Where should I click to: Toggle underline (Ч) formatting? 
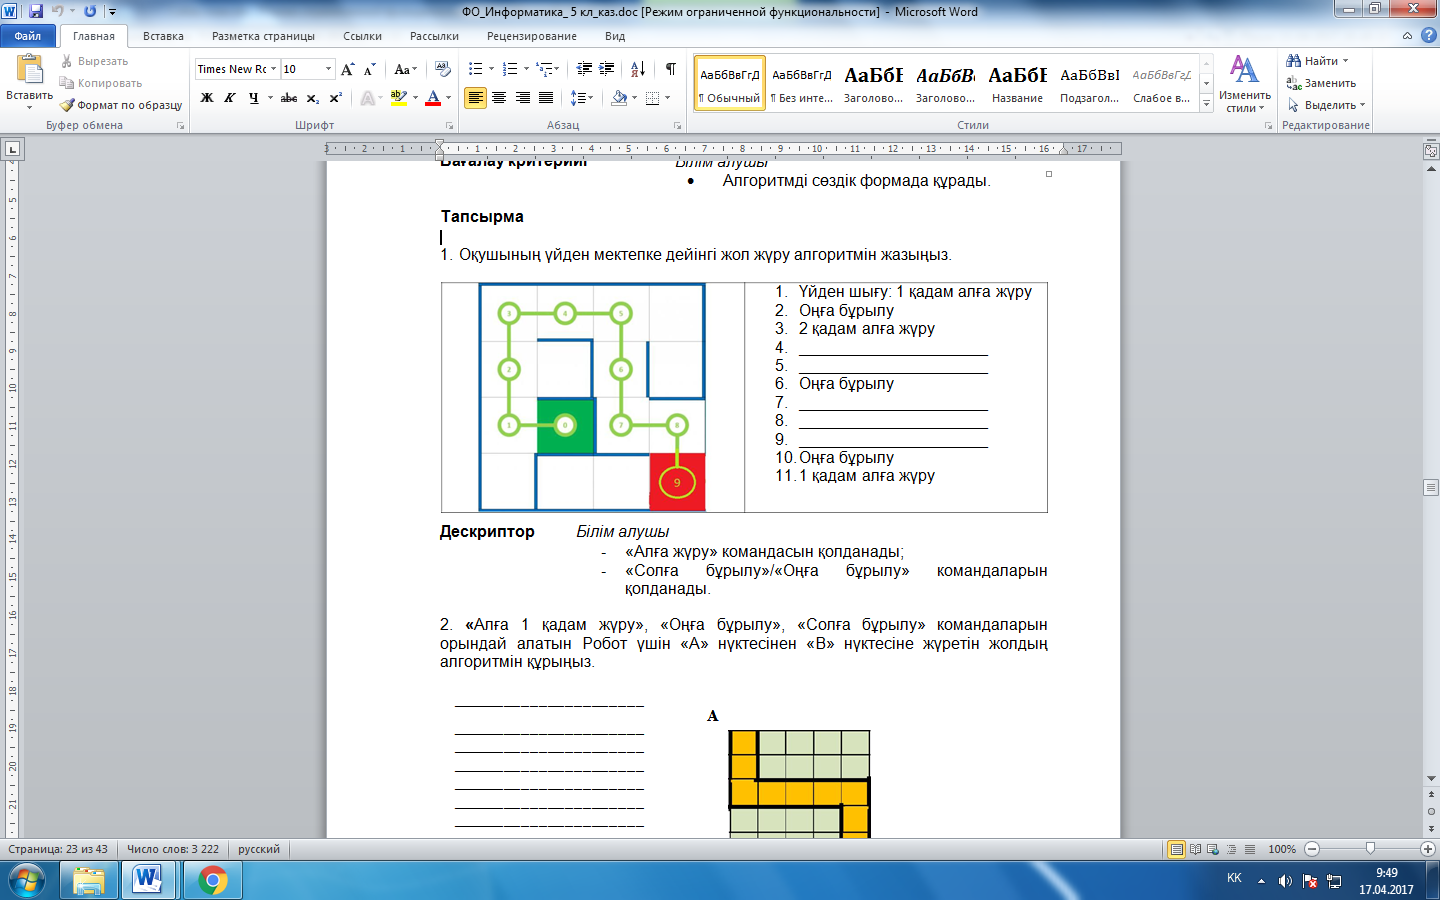point(254,98)
